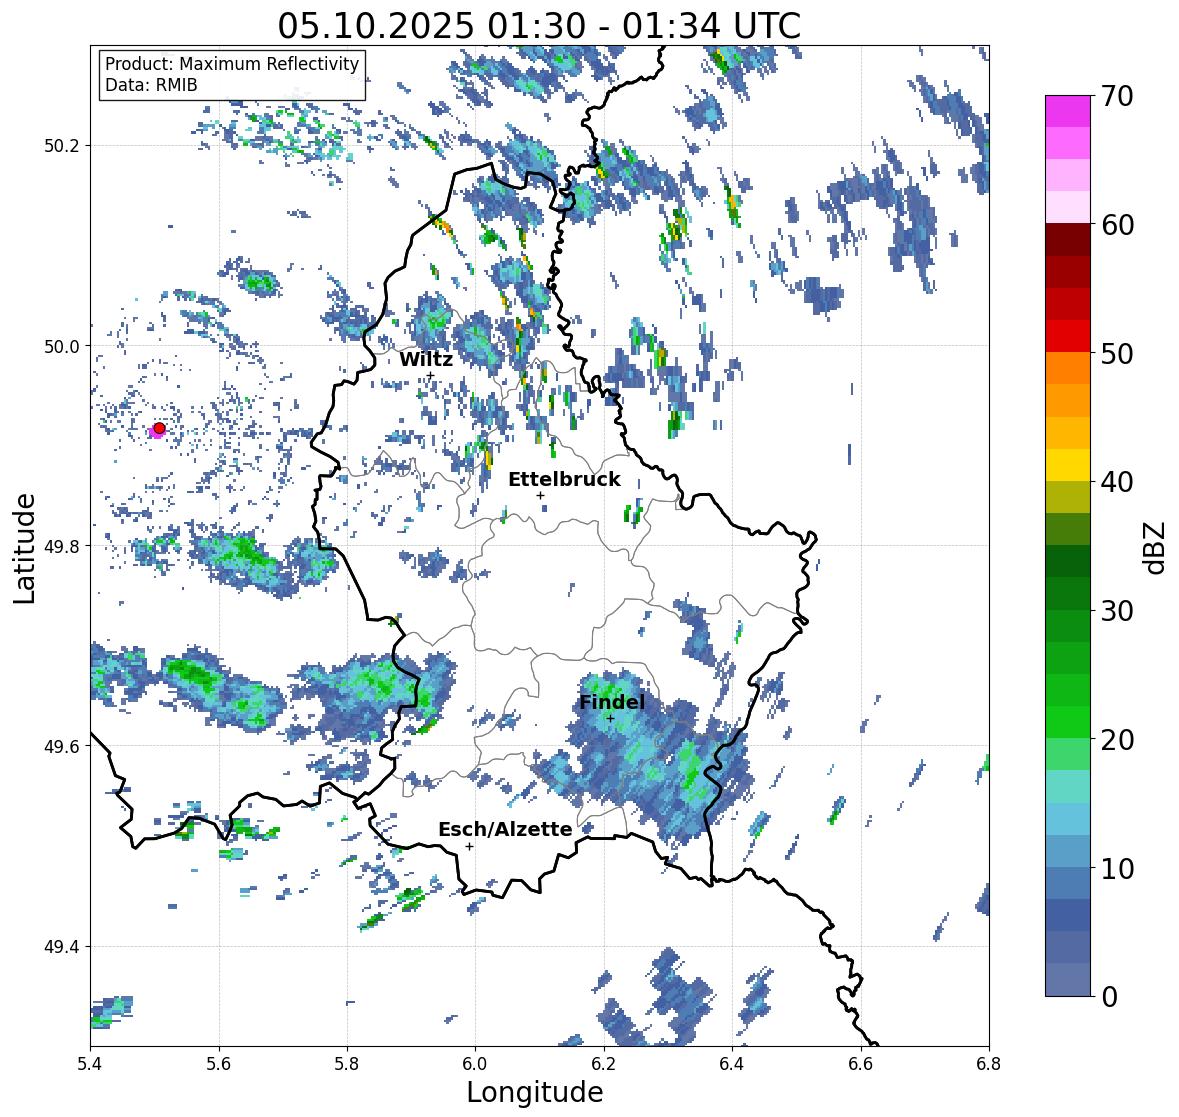This screenshot has height=1117, width=1179.
Task: Click the plus marker below Findel label
Action: [x=611, y=719]
